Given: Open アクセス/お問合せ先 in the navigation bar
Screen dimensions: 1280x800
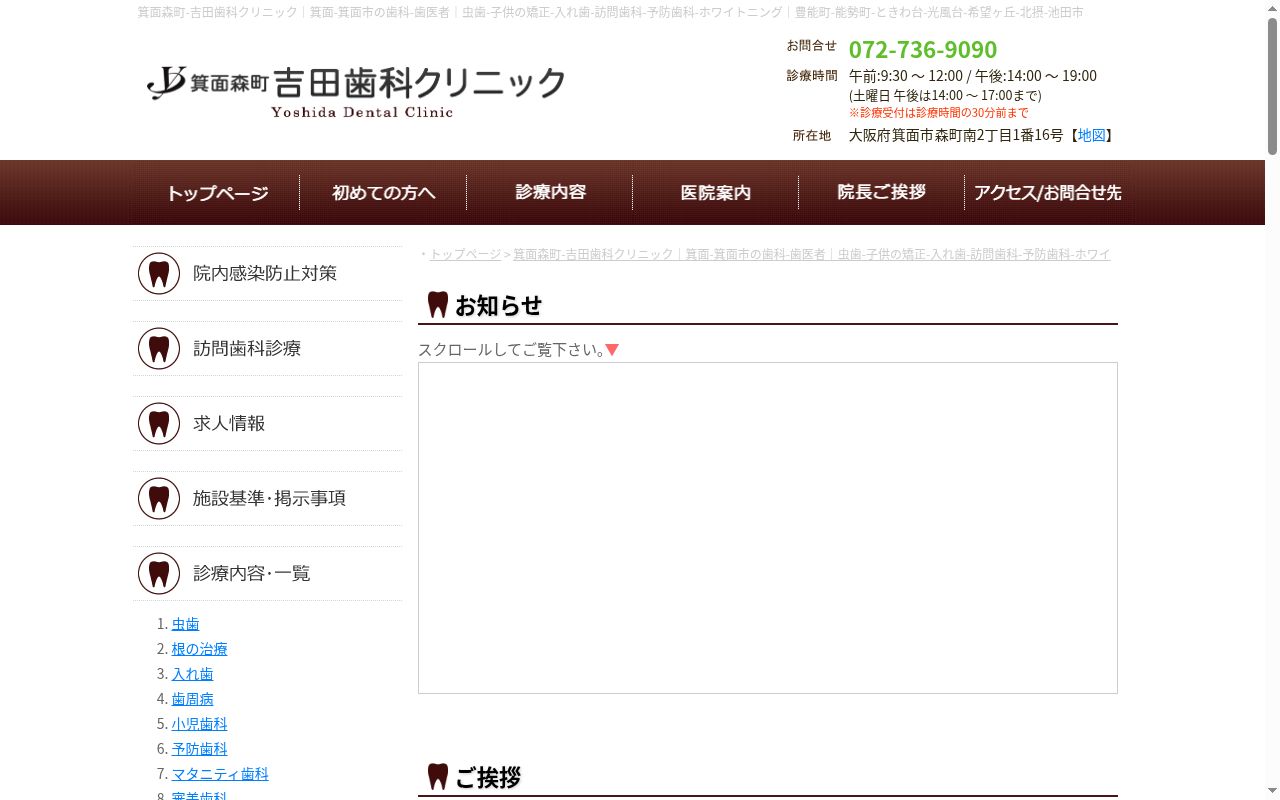Looking at the screenshot, I should click(1047, 193).
